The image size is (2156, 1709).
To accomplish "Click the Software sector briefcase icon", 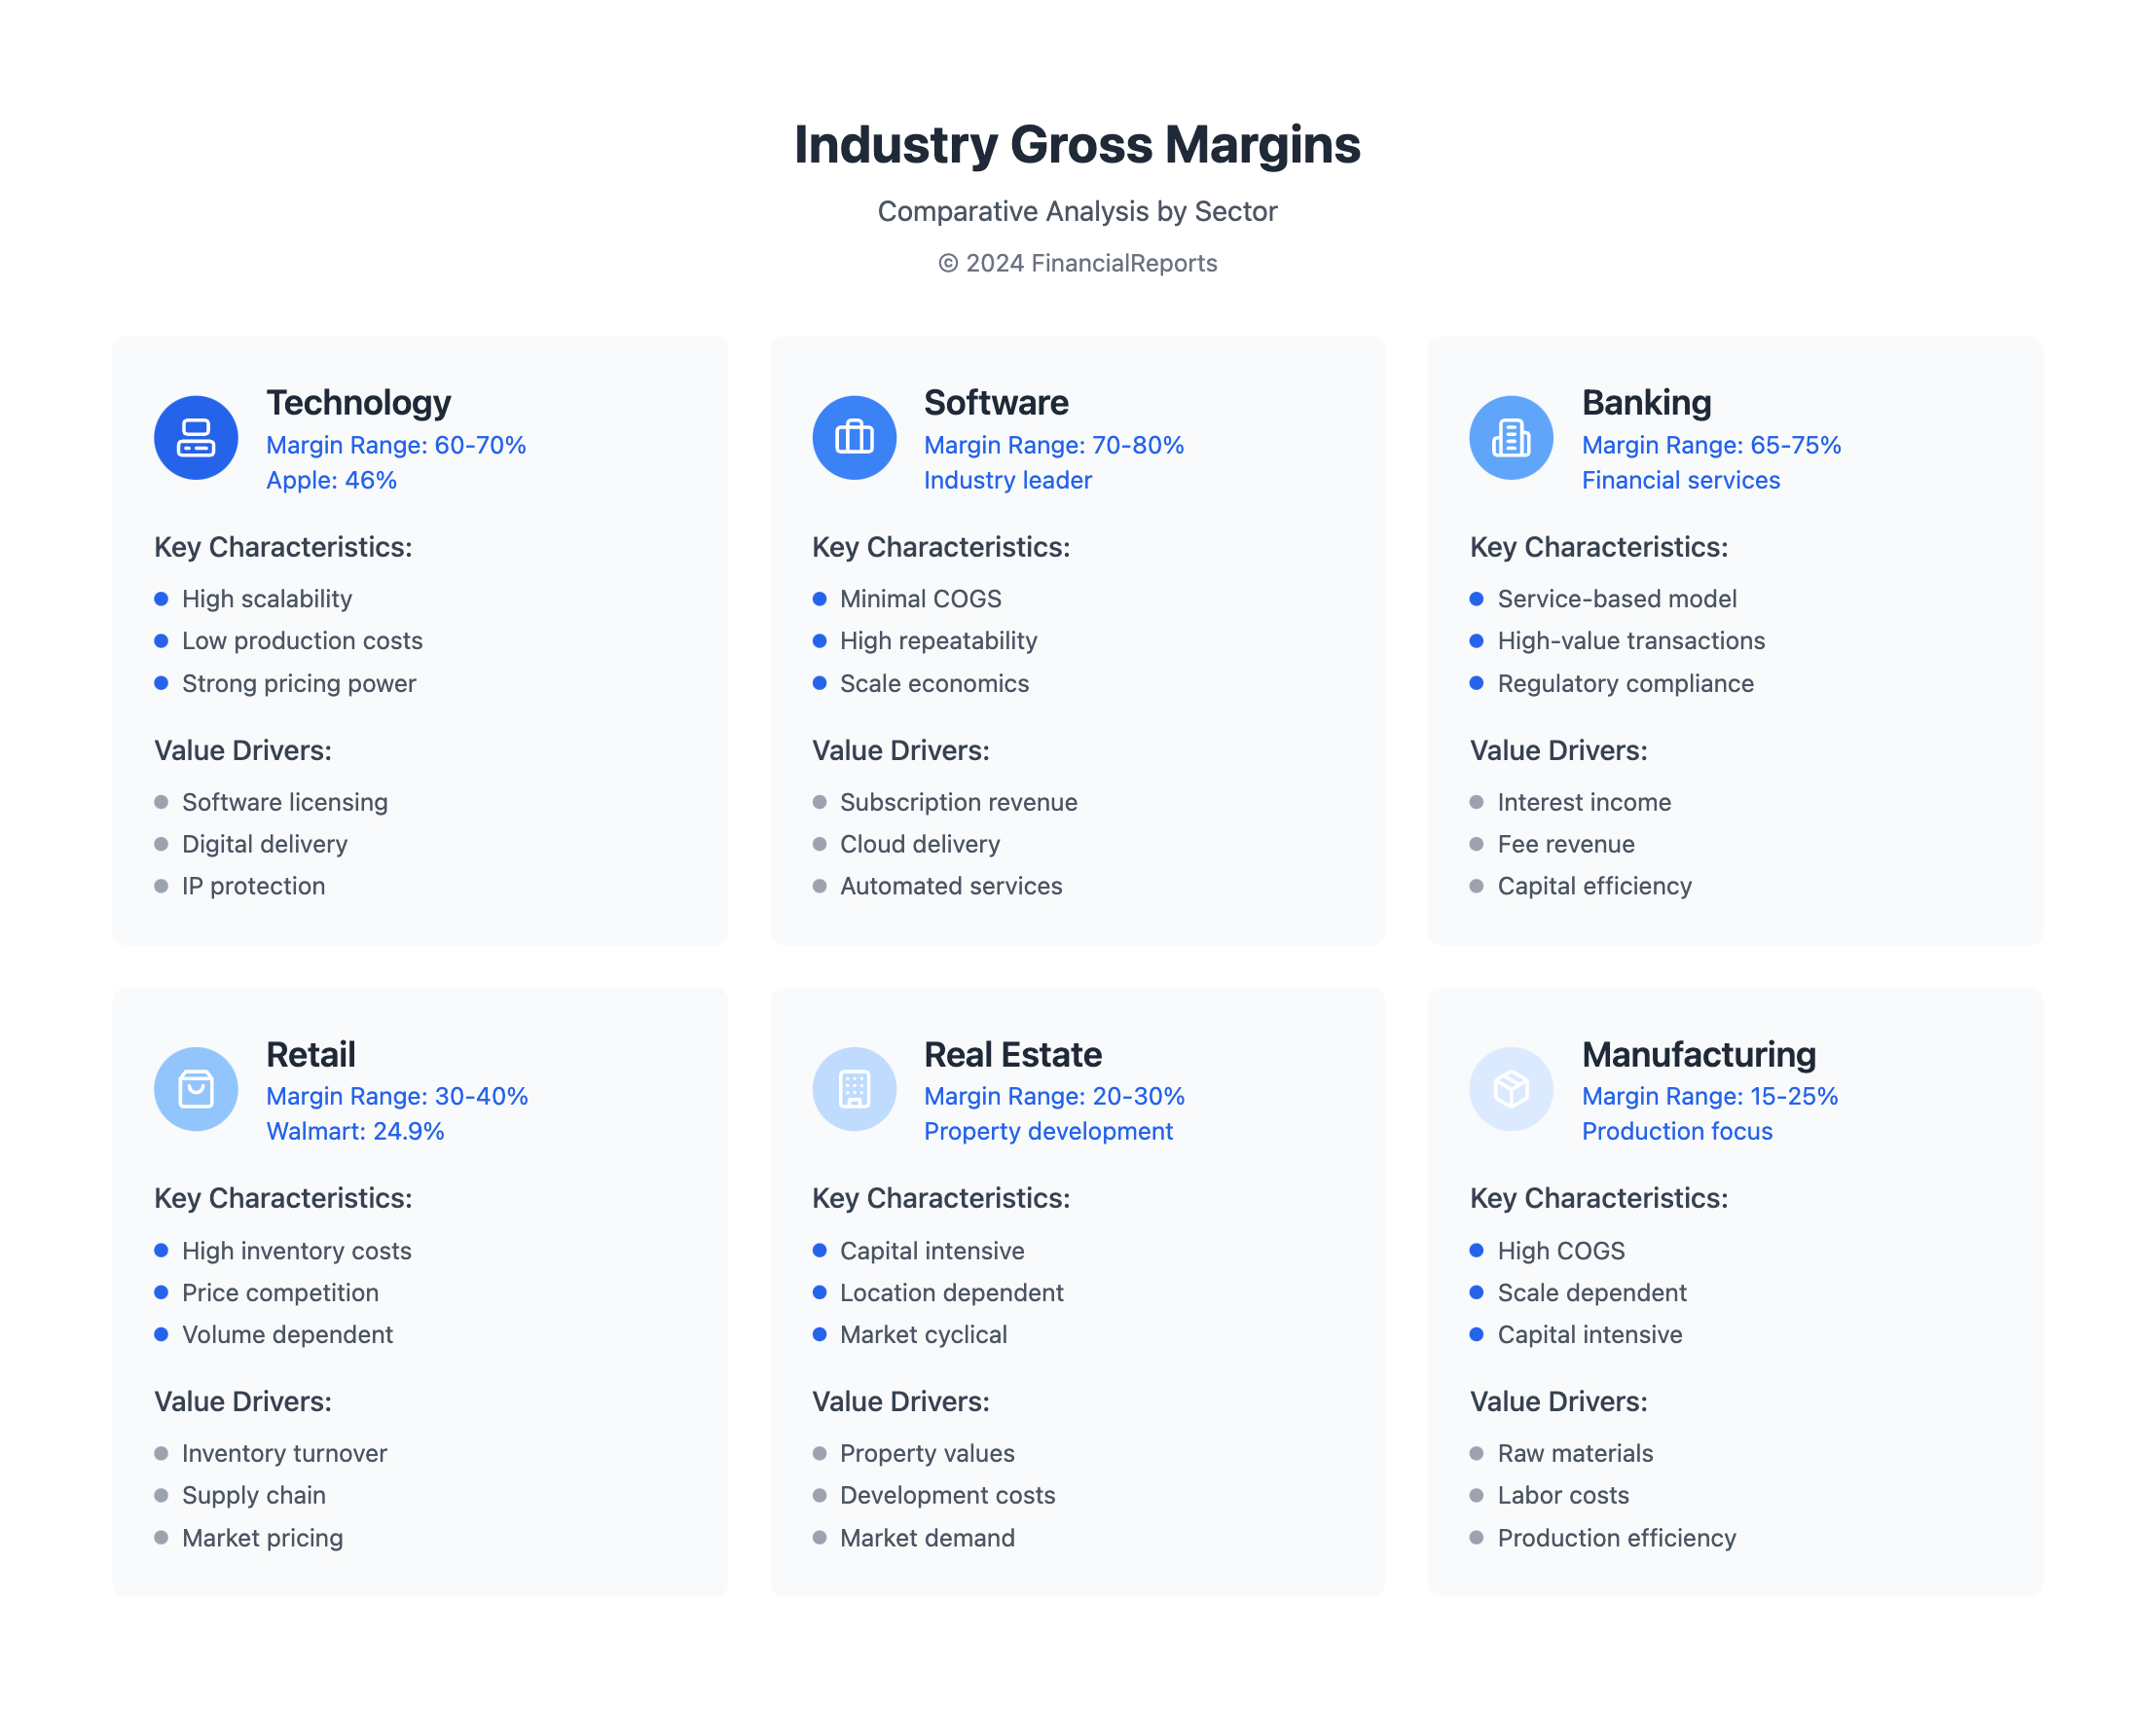I will [854, 437].
